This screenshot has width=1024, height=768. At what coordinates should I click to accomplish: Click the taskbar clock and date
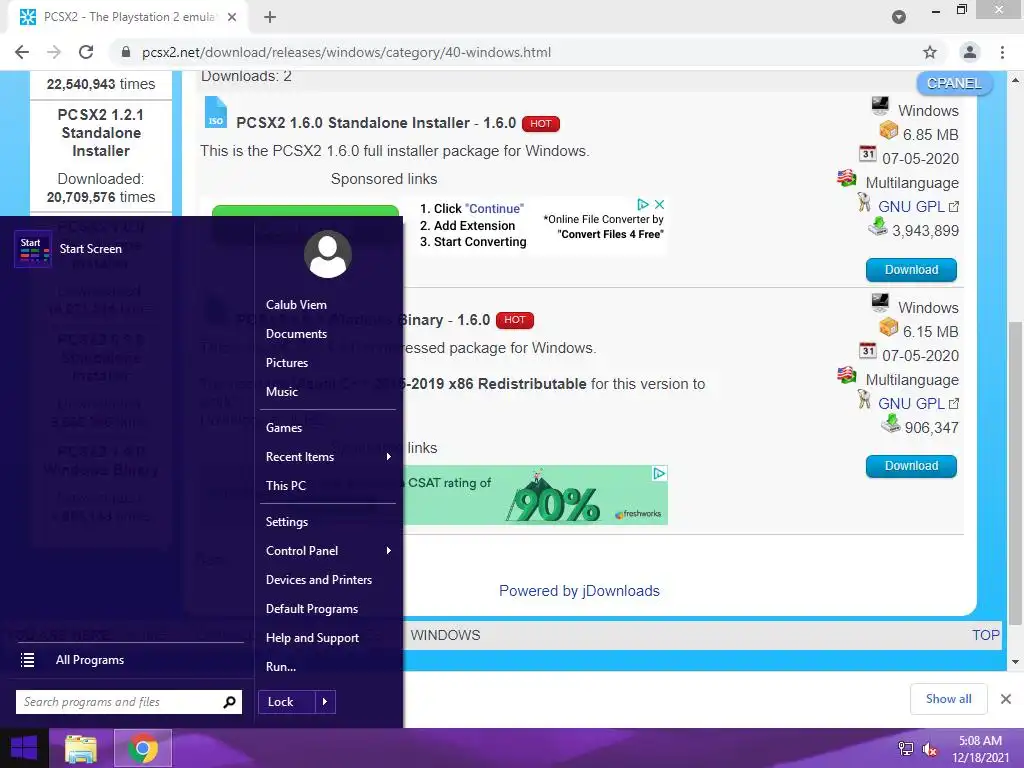[980, 749]
